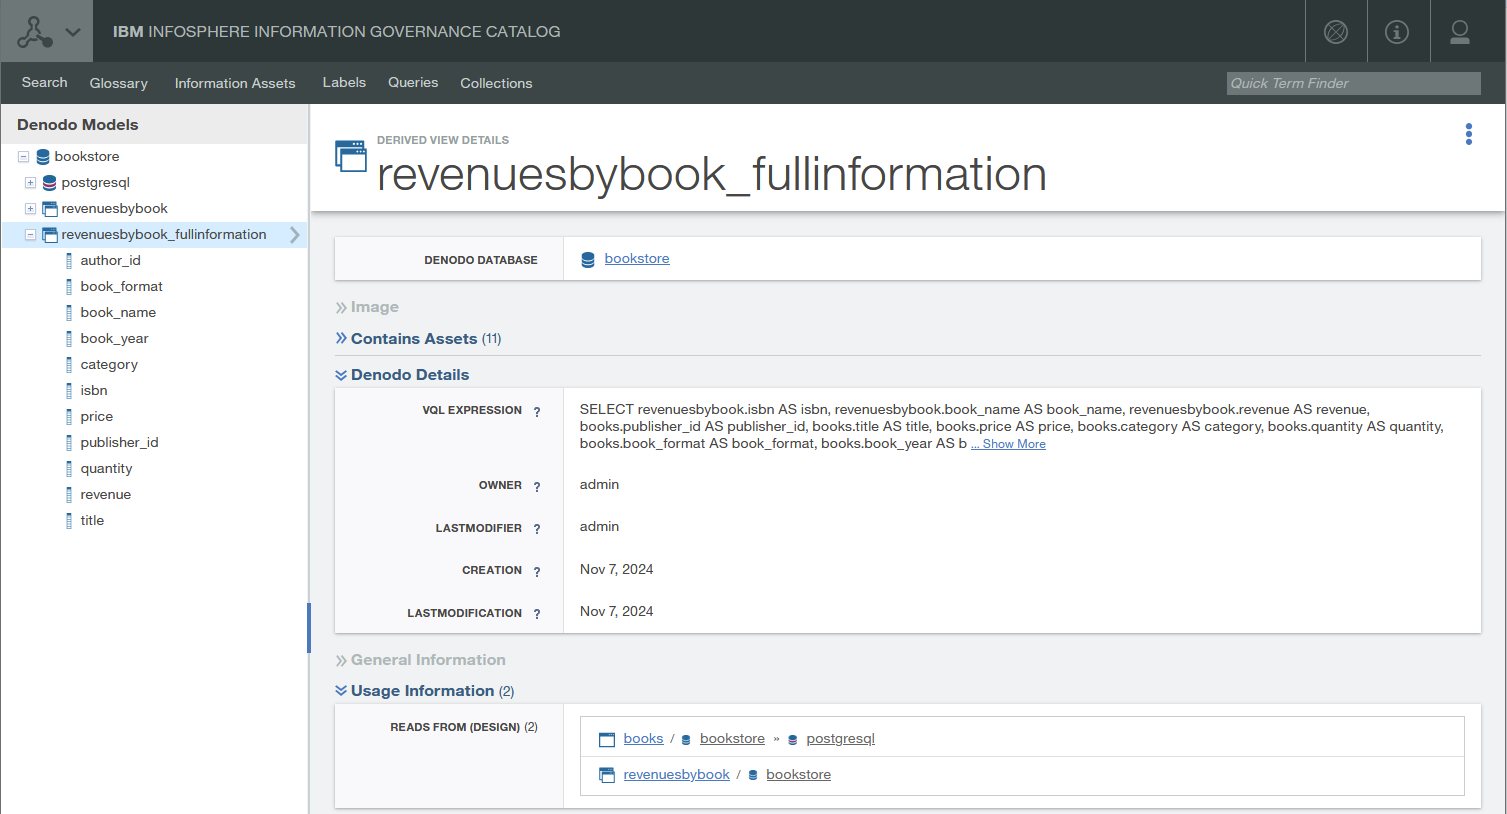Image resolution: width=1507 pixels, height=814 pixels.
Task: Open the user profile icon
Action: click(x=1460, y=32)
